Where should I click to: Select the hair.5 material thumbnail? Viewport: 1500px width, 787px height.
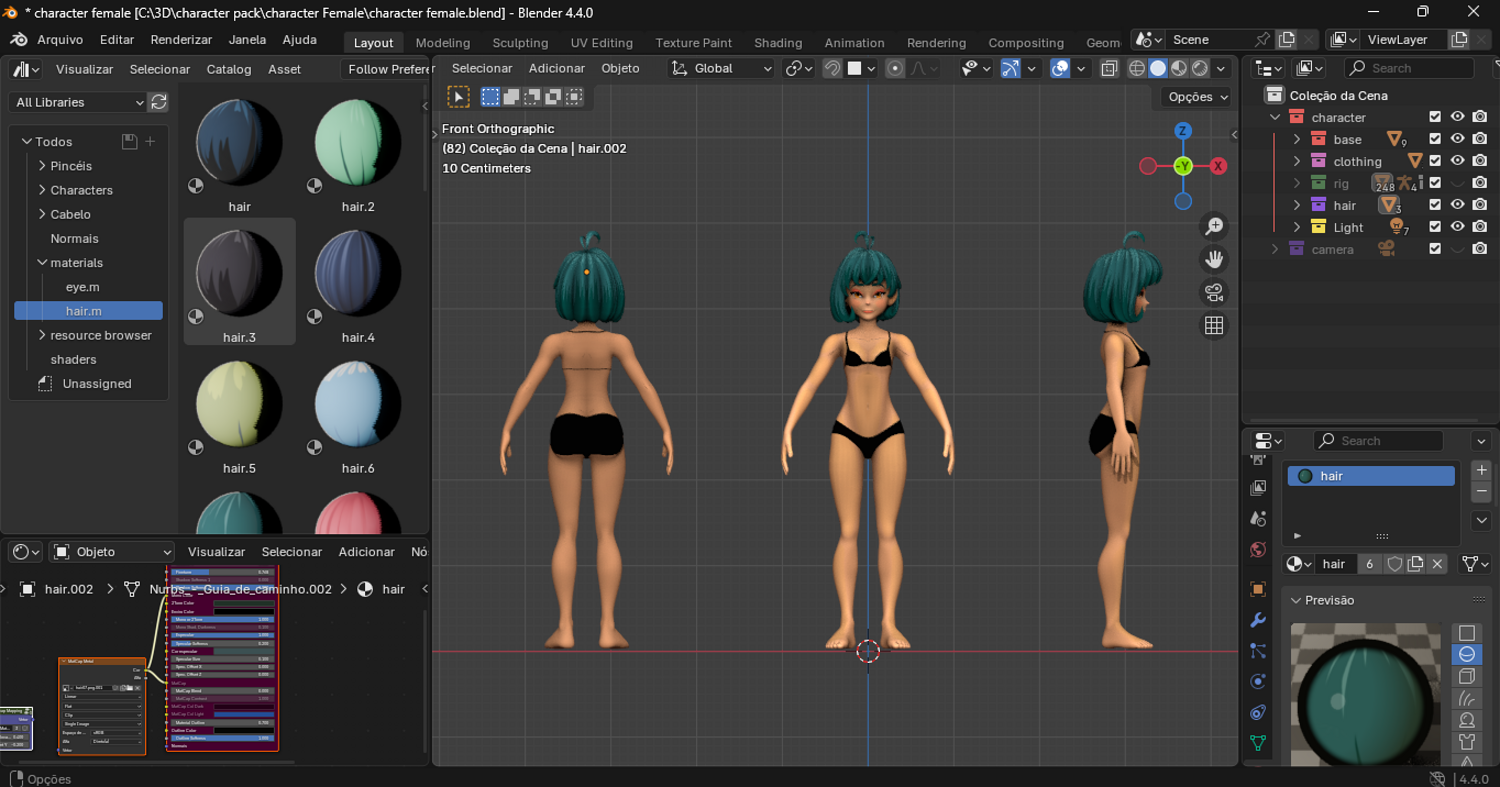239,405
